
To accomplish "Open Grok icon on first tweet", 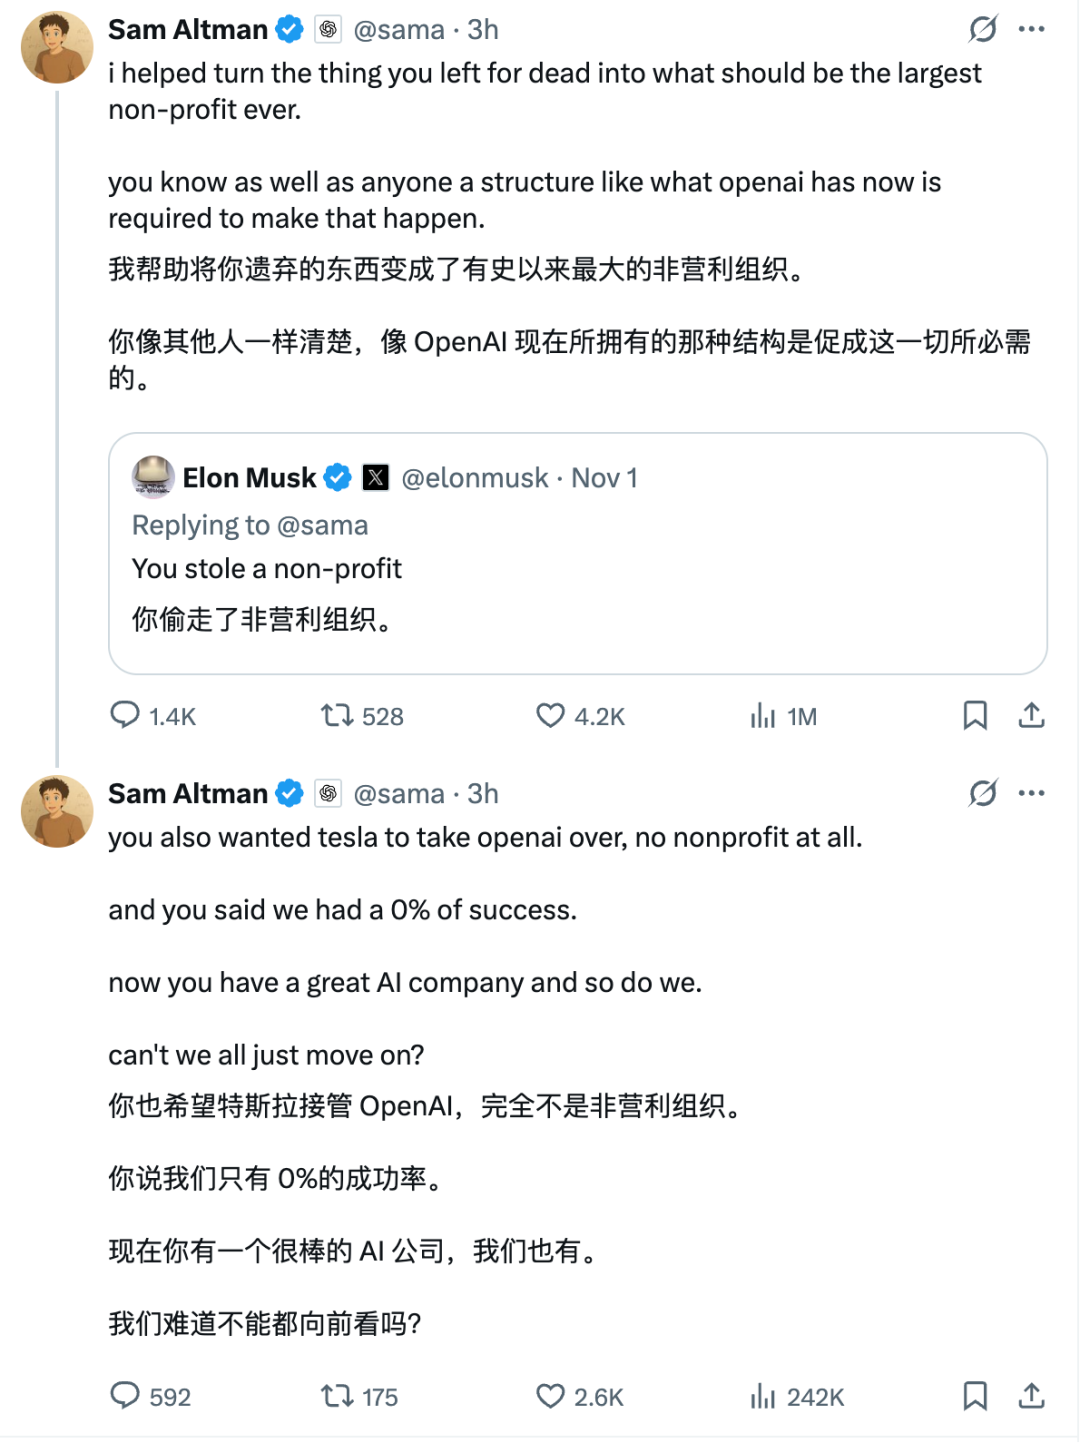I will [983, 30].
